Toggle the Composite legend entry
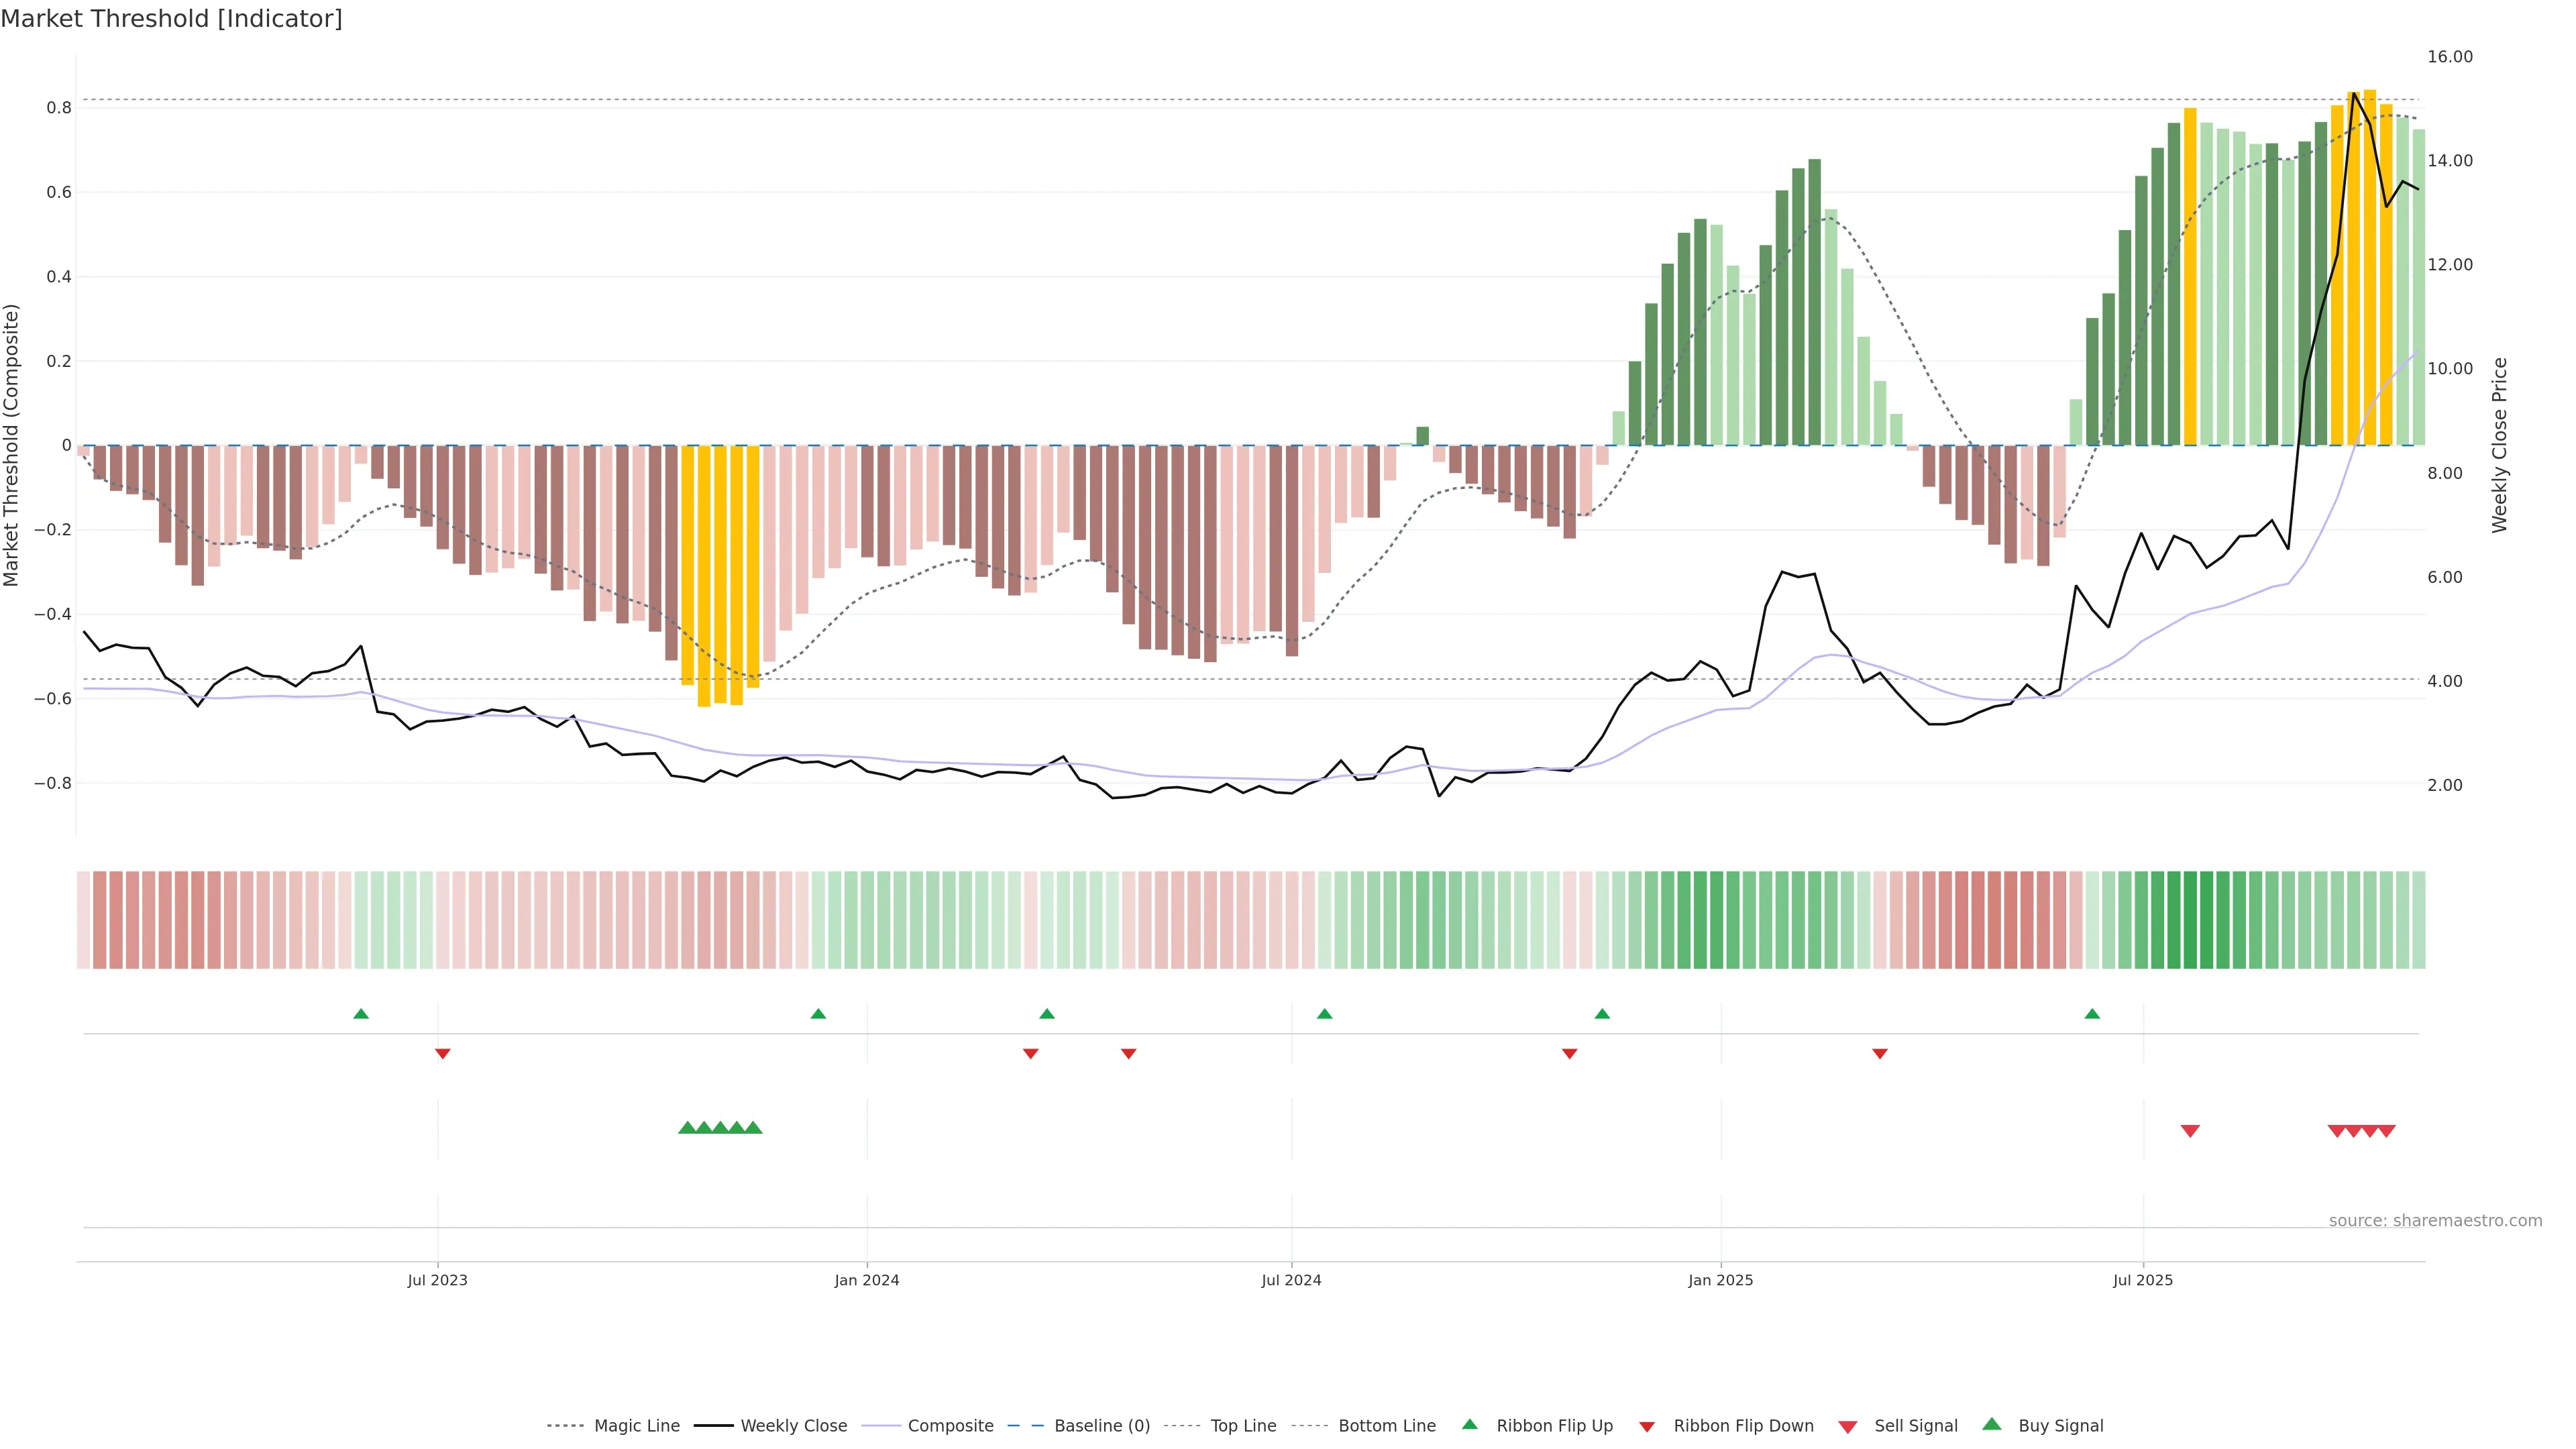The width and height of the screenshot is (2576, 1449). 950,1425
